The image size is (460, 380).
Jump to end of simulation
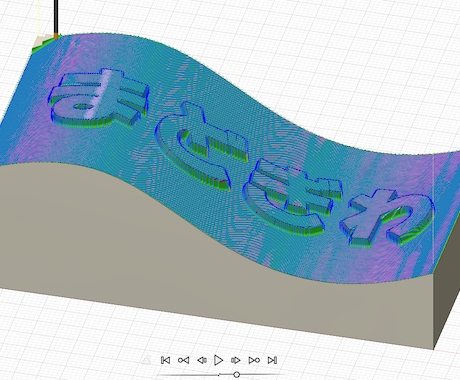coord(272,360)
